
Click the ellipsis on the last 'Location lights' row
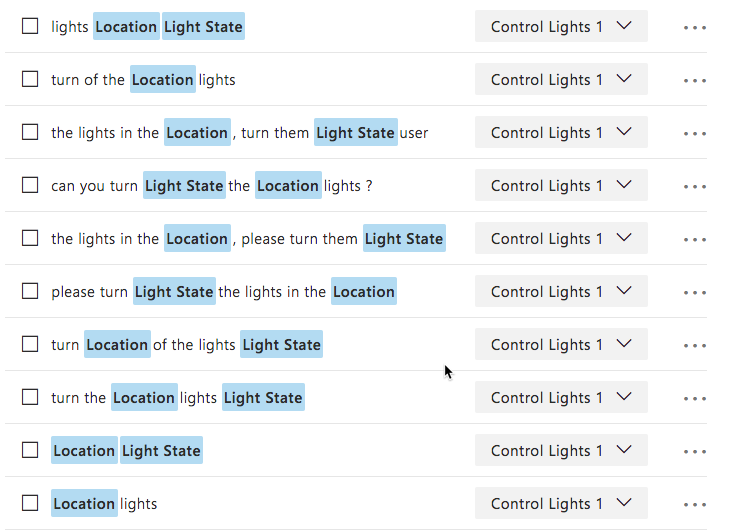click(694, 505)
